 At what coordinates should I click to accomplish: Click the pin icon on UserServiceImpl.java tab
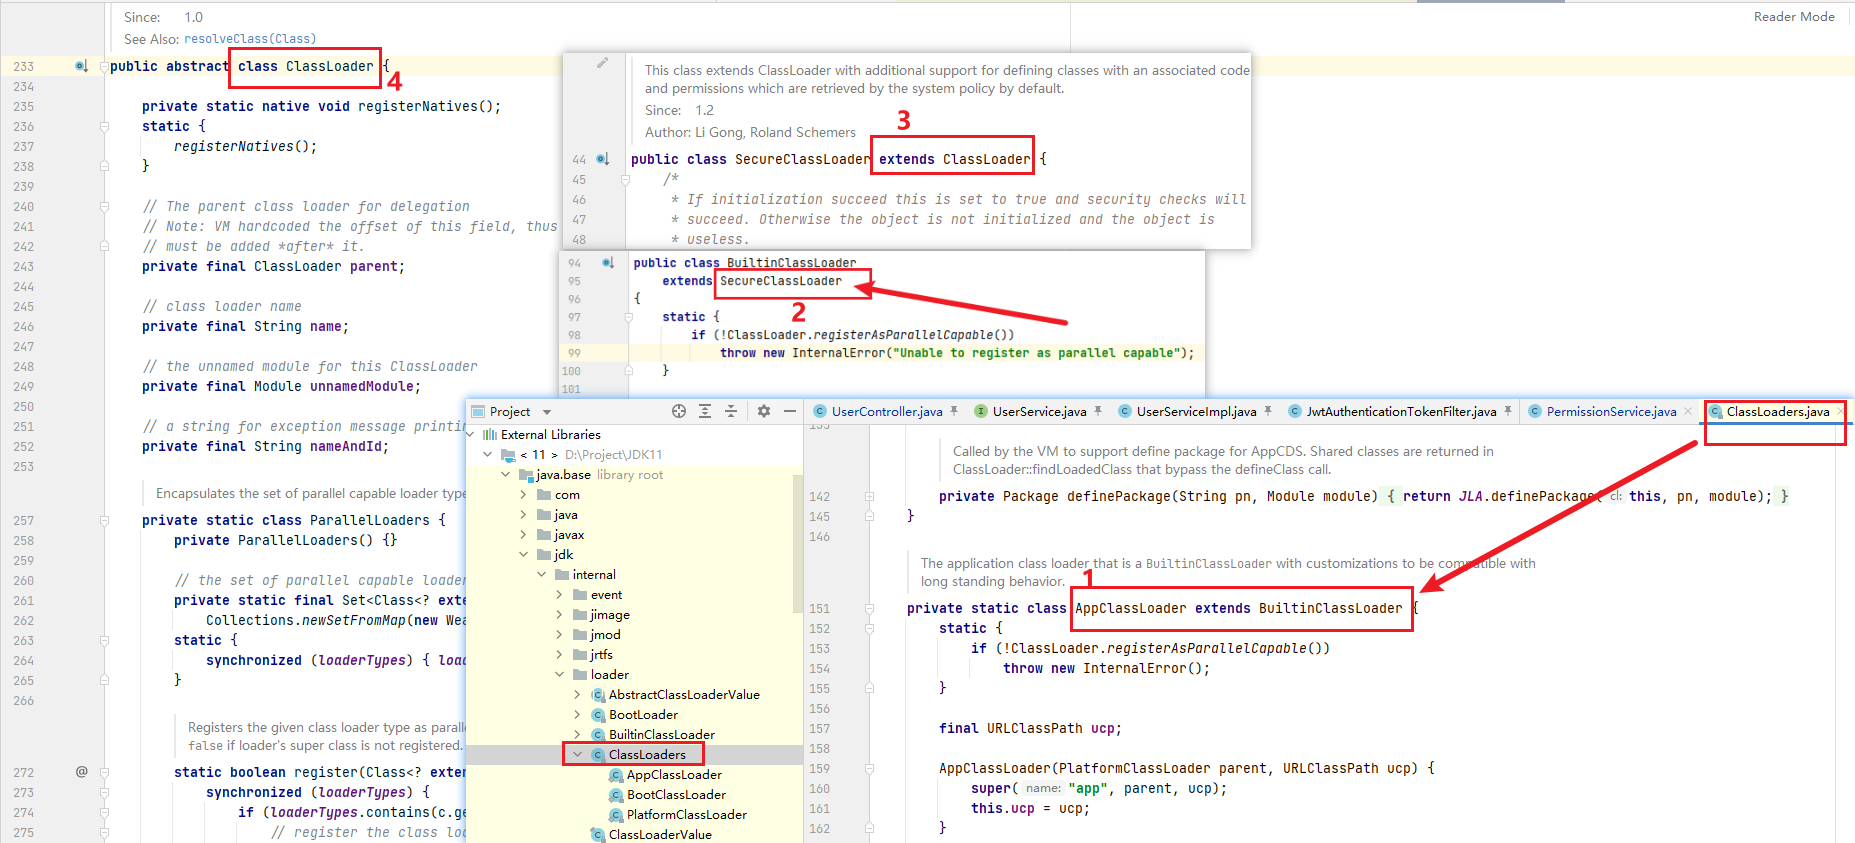(x=1268, y=411)
